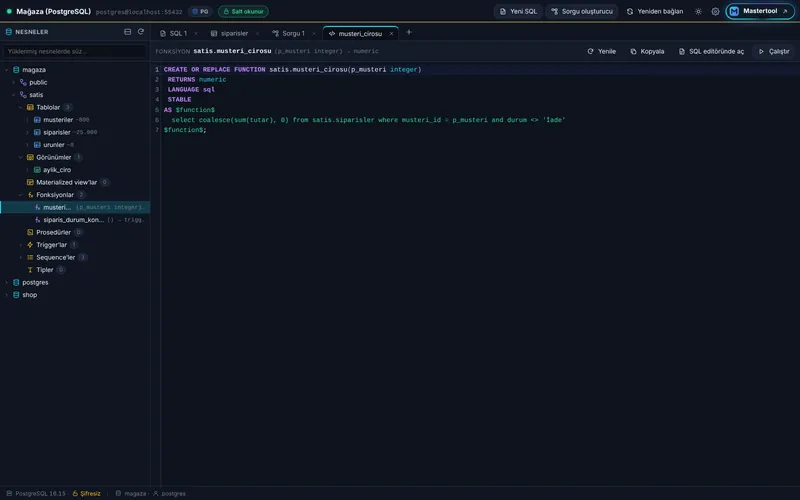This screenshot has height=500, width=800.
Task: Click the Sorgu oluşturucu icon
Action: click(555, 11)
